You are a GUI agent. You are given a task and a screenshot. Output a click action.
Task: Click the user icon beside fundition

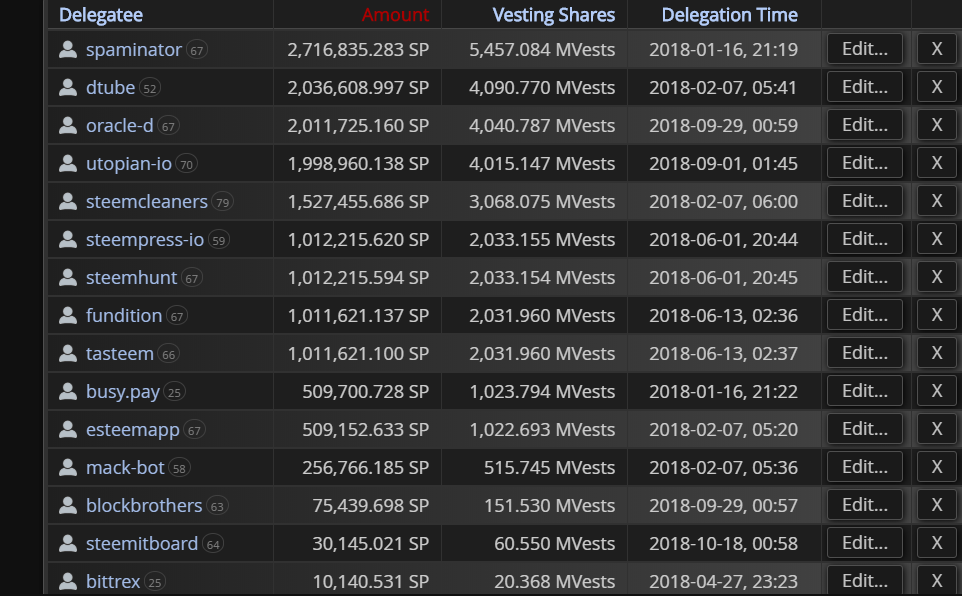tap(68, 315)
